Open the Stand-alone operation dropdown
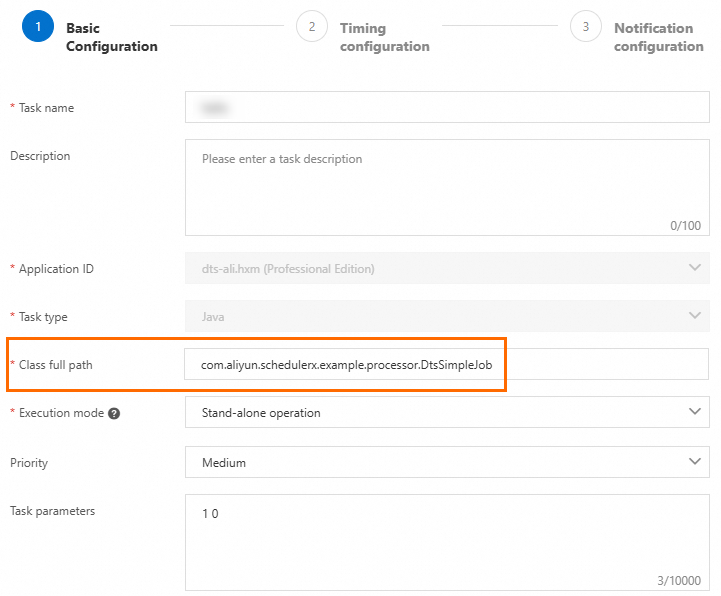721x596 pixels. pyautogui.click(x=447, y=413)
